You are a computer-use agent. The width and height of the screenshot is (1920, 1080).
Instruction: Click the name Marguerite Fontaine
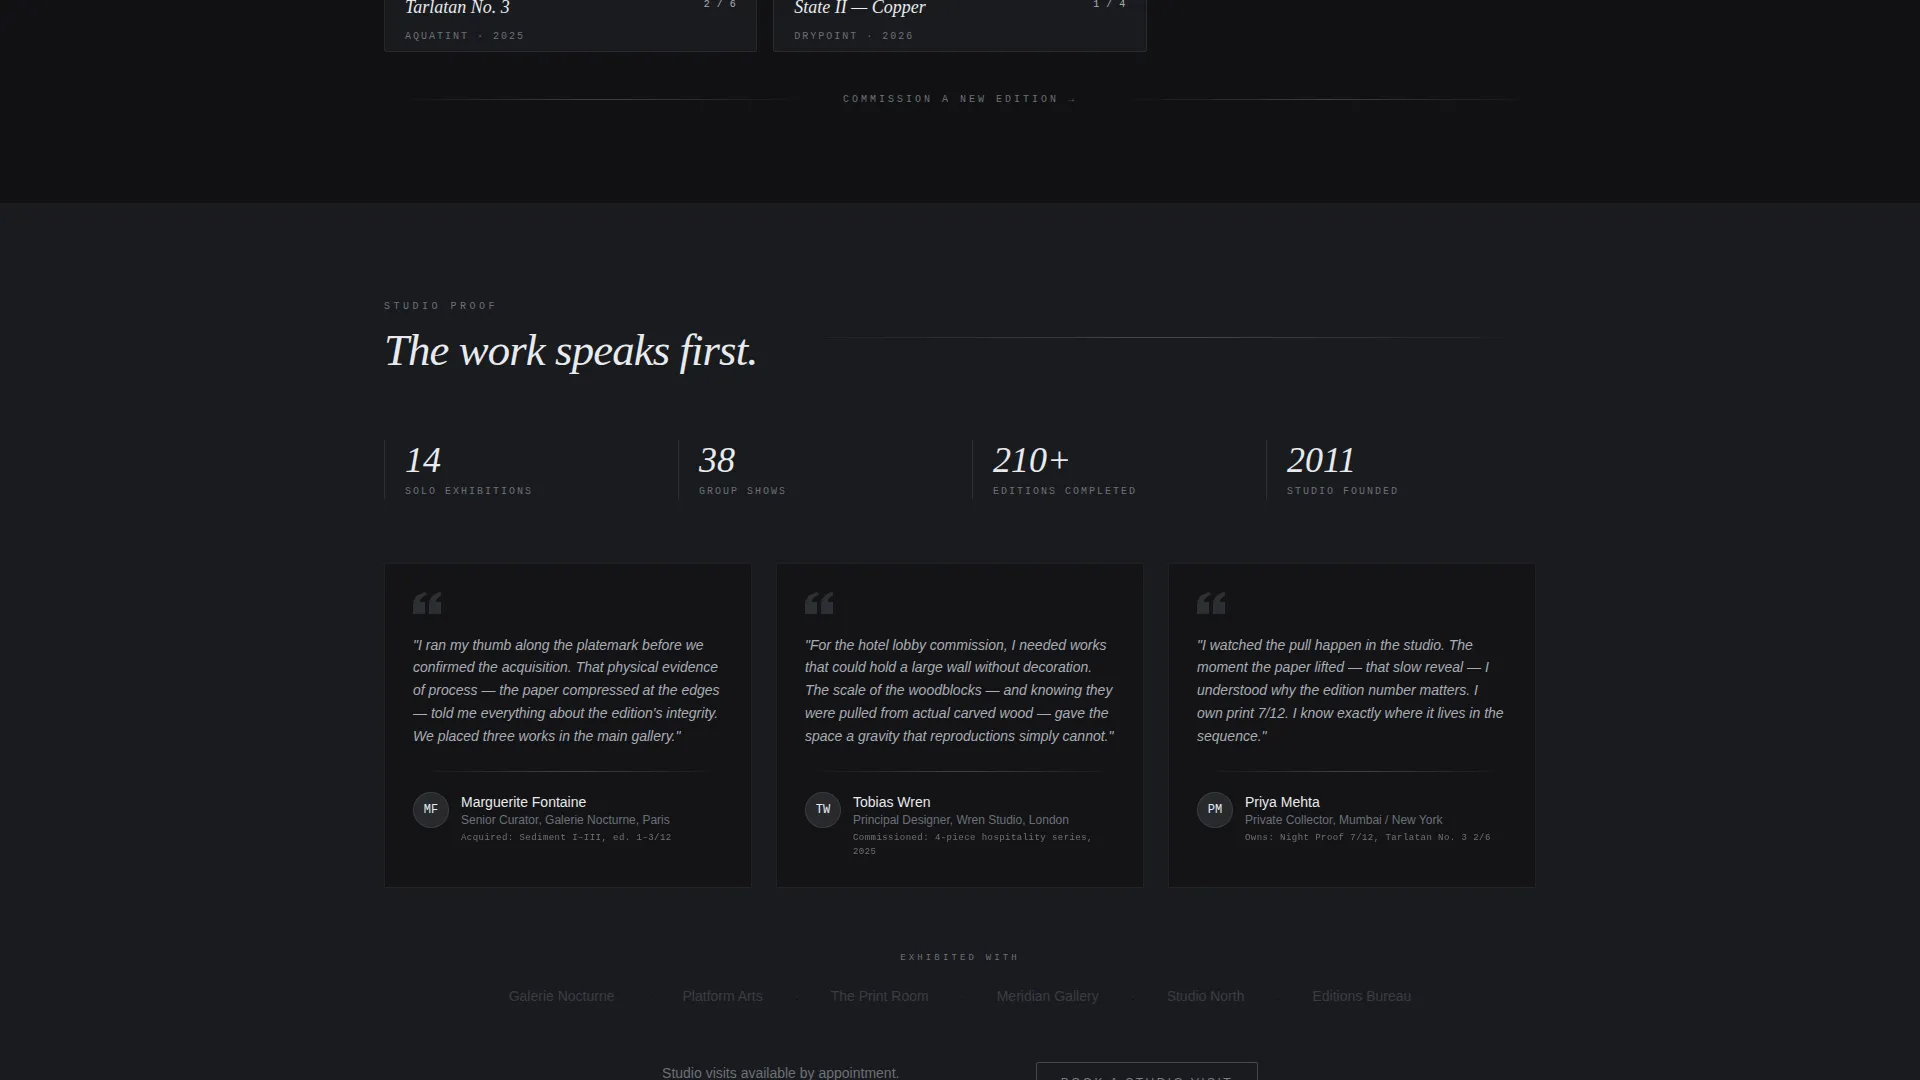[523, 802]
